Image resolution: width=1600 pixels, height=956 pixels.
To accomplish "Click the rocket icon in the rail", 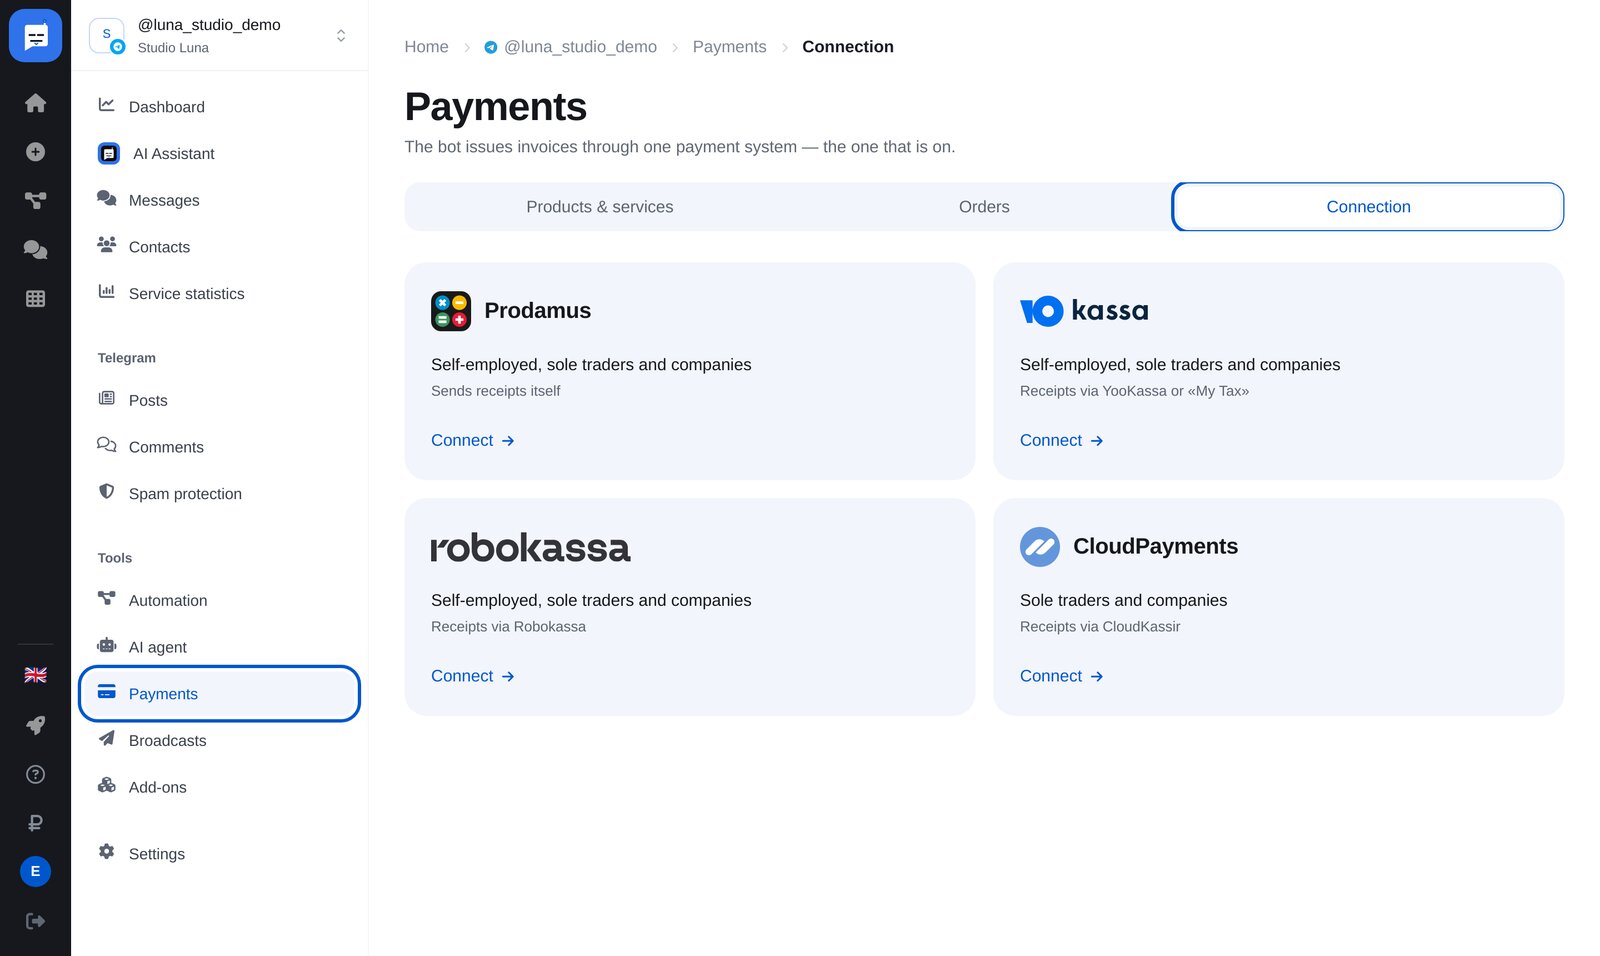I will point(35,725).
